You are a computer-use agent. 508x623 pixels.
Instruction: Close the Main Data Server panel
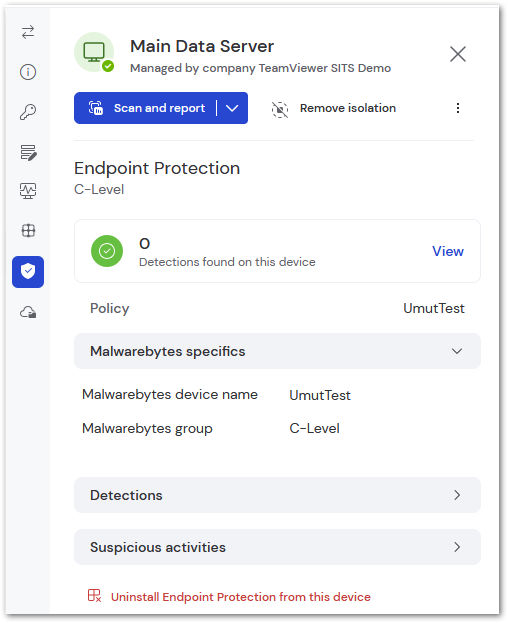coord(458,54)
